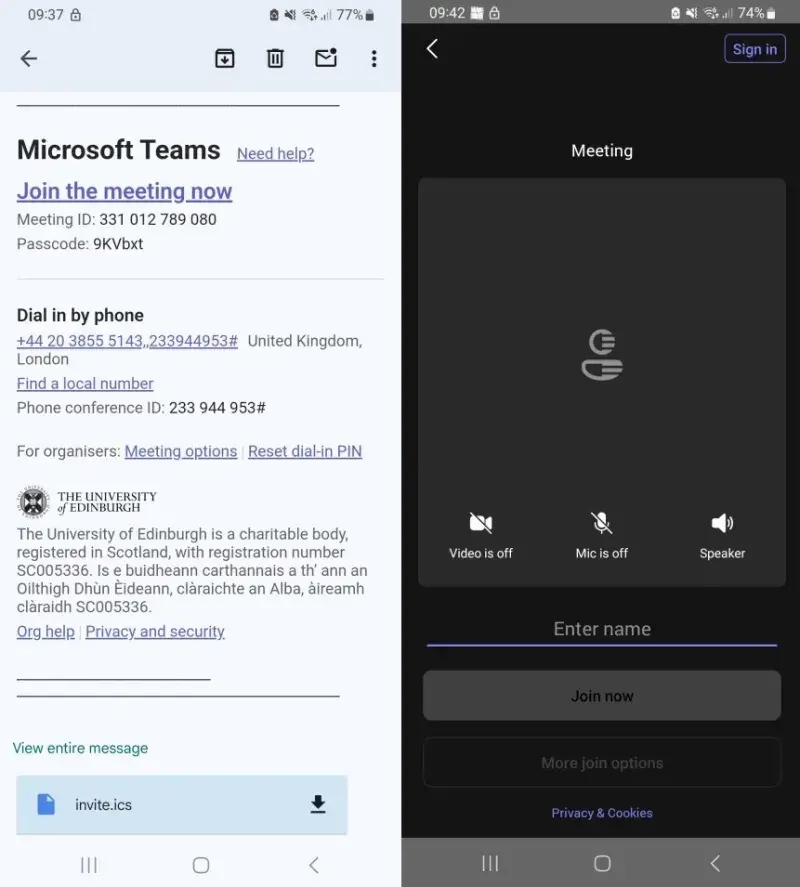Open the invite.ics file icon
Viewport: 800px width, 887px height.
[x=46, y=804]
